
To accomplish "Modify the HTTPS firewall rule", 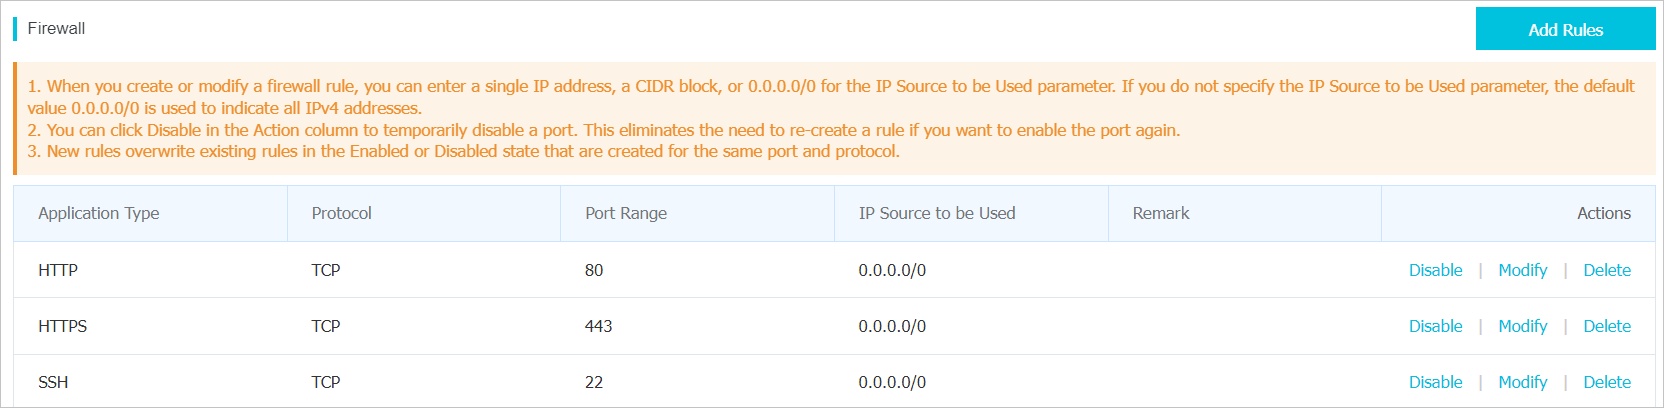I will (1522, 326).
